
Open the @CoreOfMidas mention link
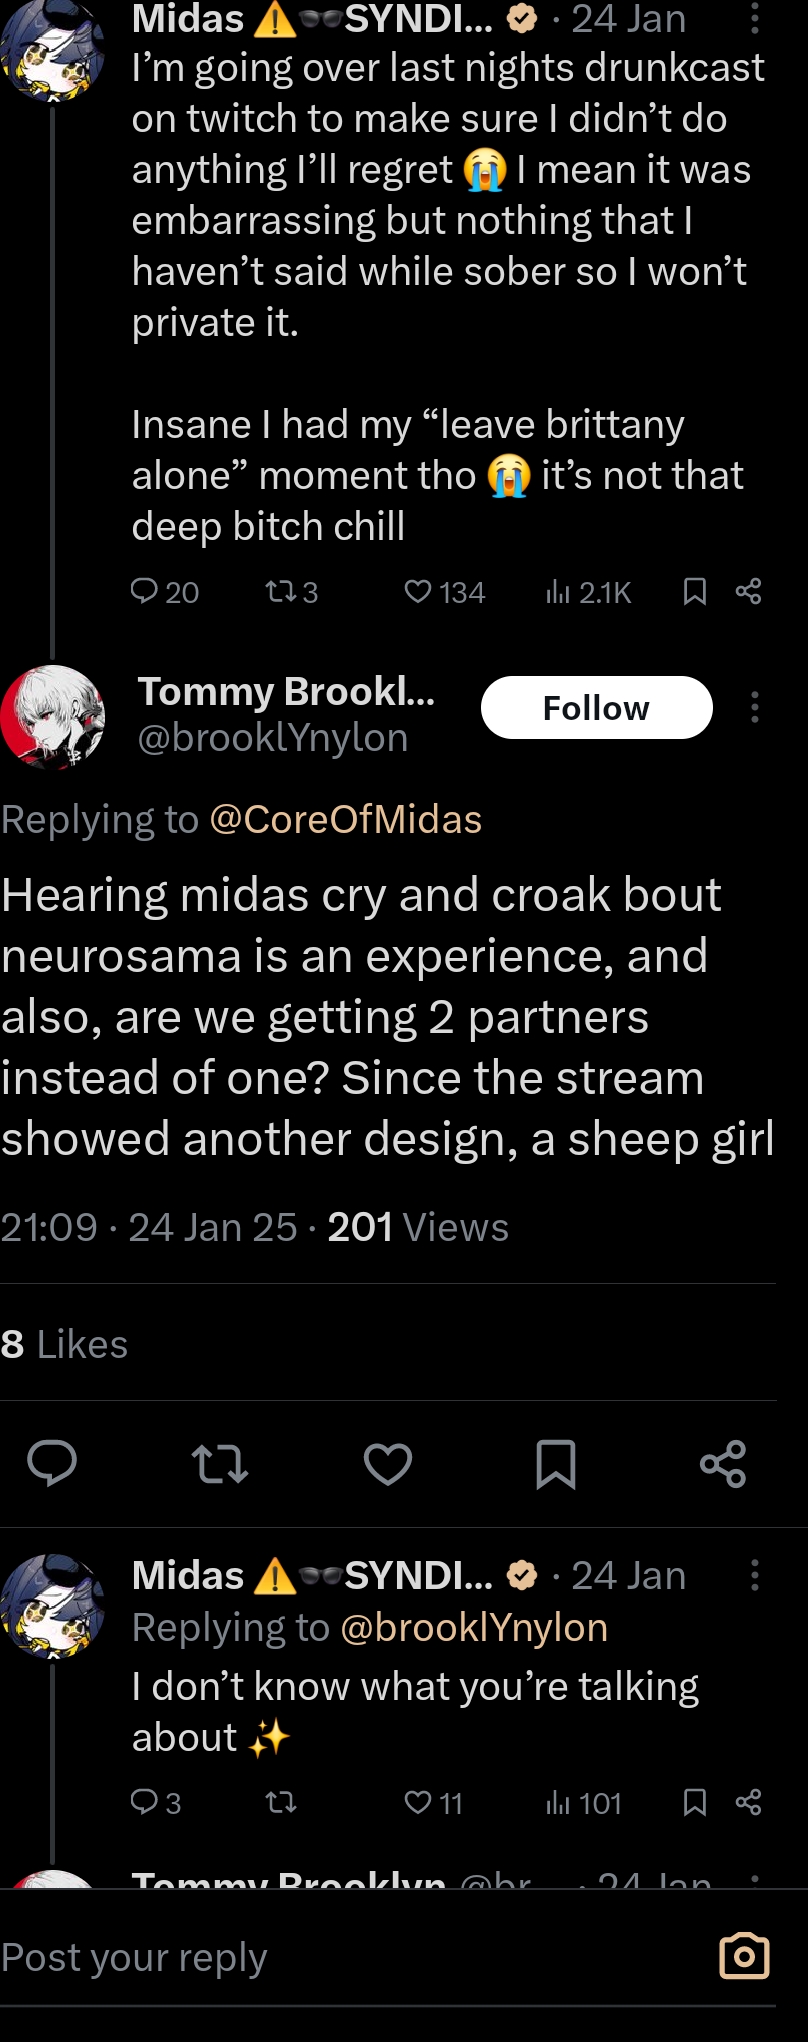tap(346, 820)
